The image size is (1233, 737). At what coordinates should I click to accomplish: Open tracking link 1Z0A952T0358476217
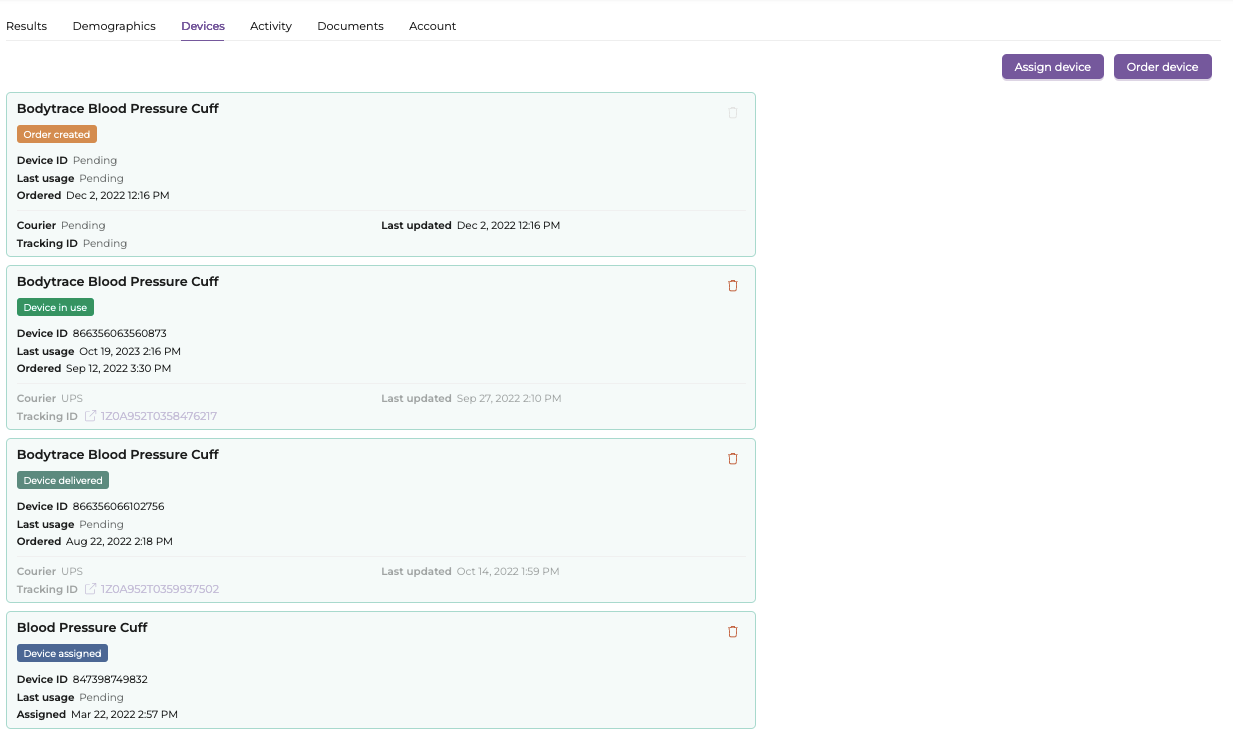(x=159, y=416)
